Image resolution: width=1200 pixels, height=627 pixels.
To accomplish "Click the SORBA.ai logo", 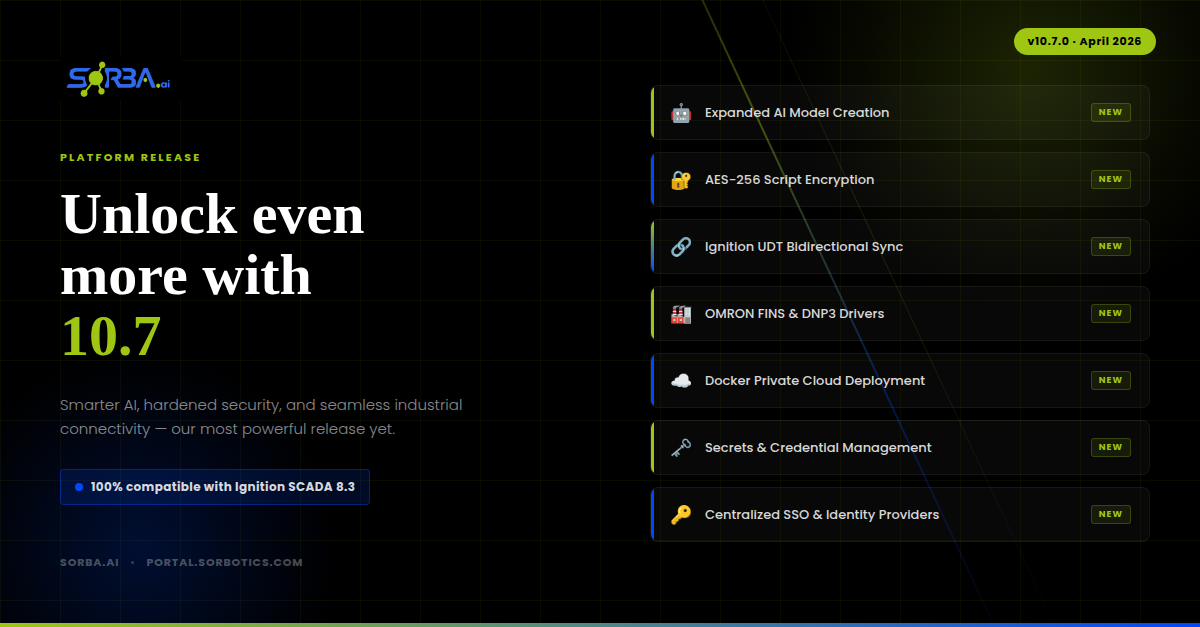I will [x=119, y=80].
